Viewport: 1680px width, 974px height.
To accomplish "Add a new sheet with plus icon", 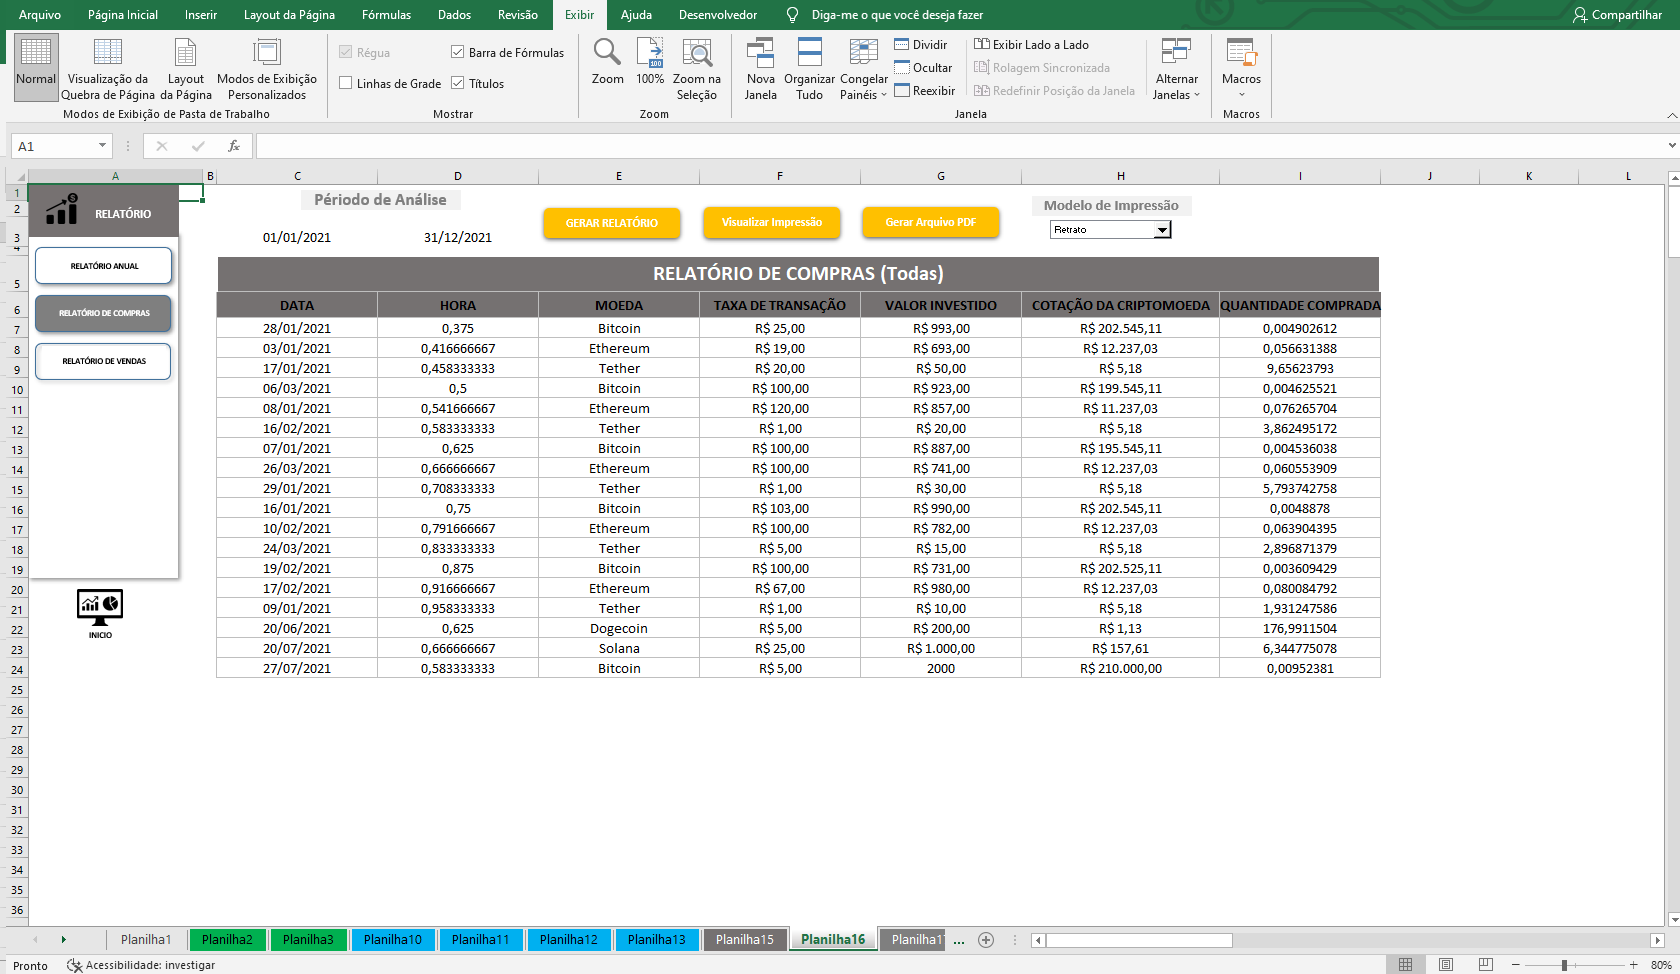I will point(986,940).
